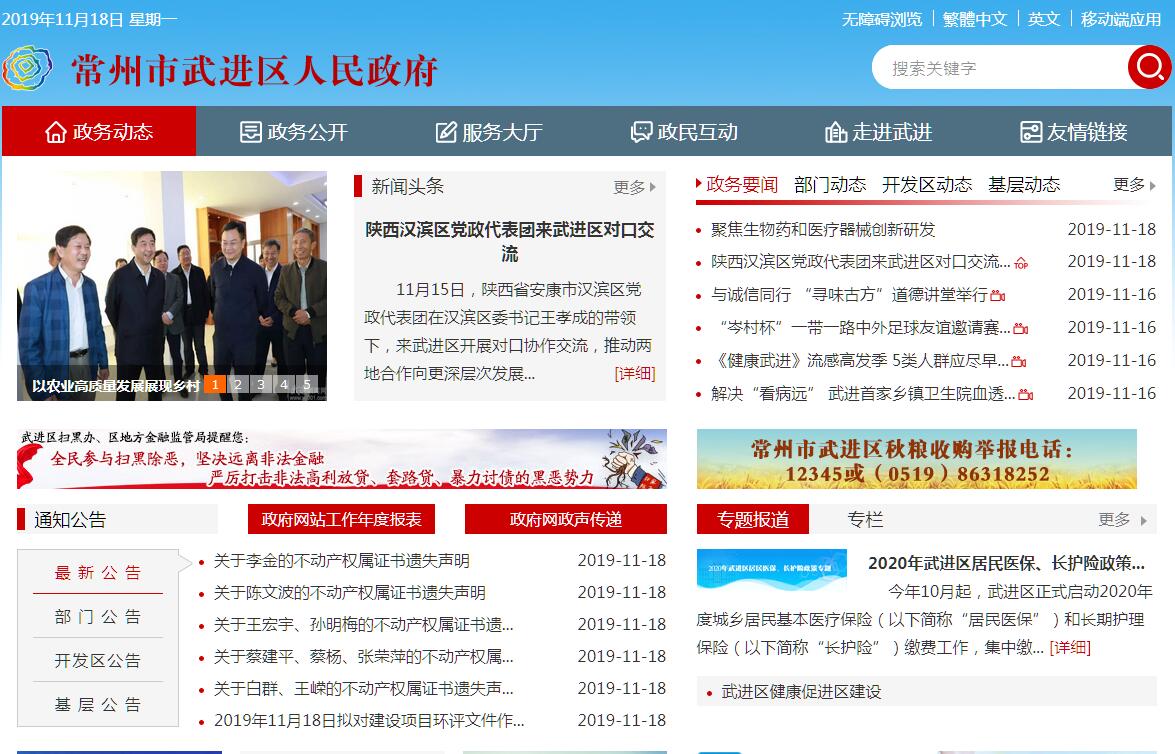Switch to 英文 English version
The width and height of the screenshot is (1175, 754).
[1044, 19]
